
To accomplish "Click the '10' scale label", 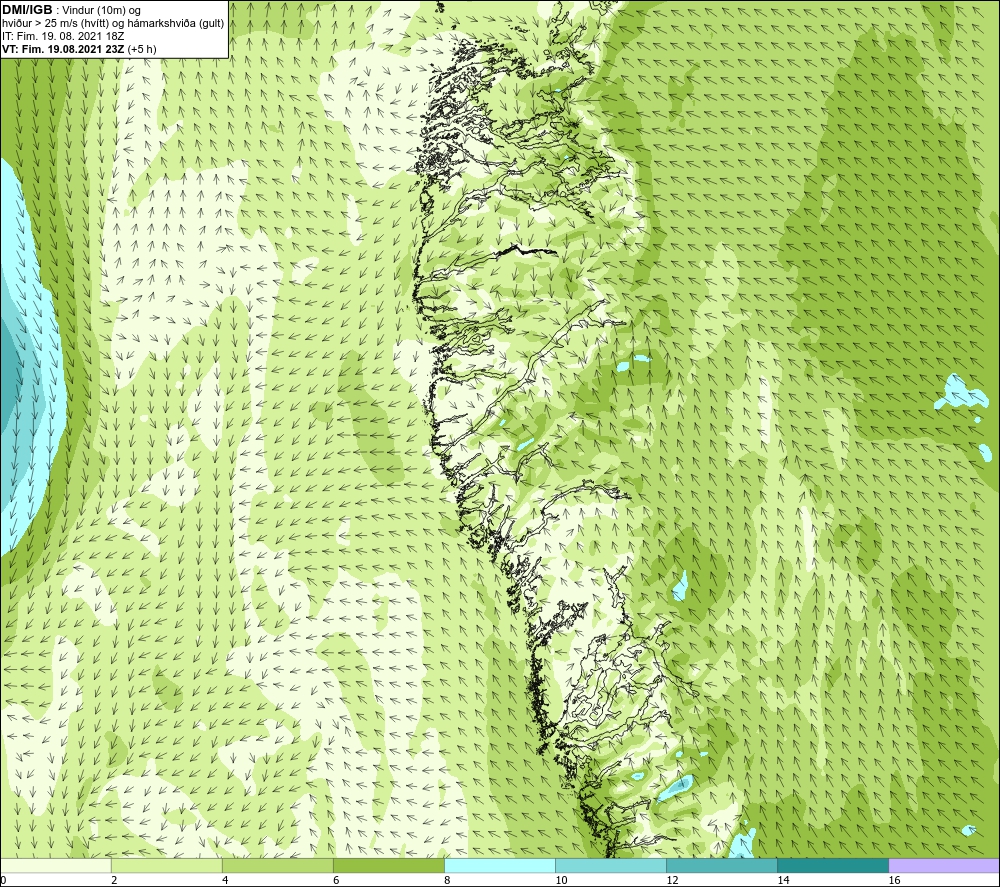I will 561,881.
